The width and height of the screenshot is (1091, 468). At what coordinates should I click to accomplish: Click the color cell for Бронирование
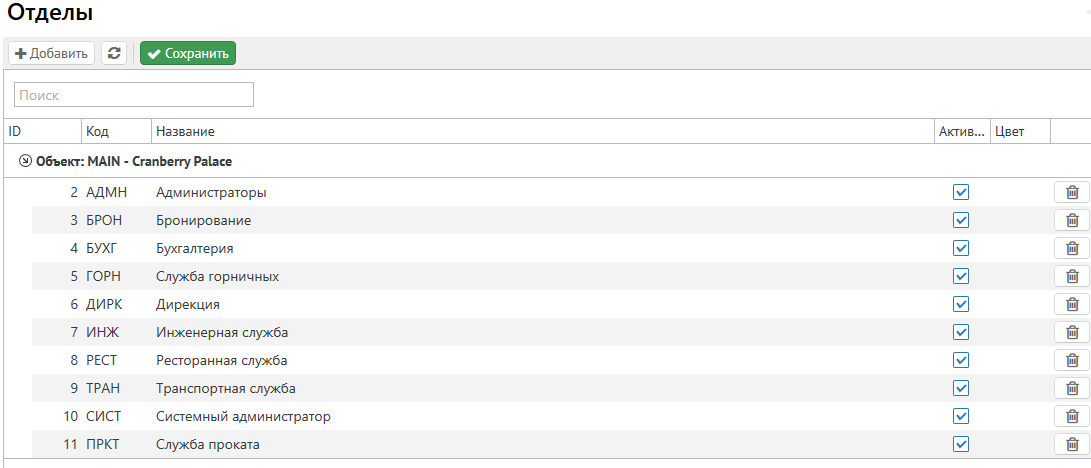click(x=1019, y=221)
